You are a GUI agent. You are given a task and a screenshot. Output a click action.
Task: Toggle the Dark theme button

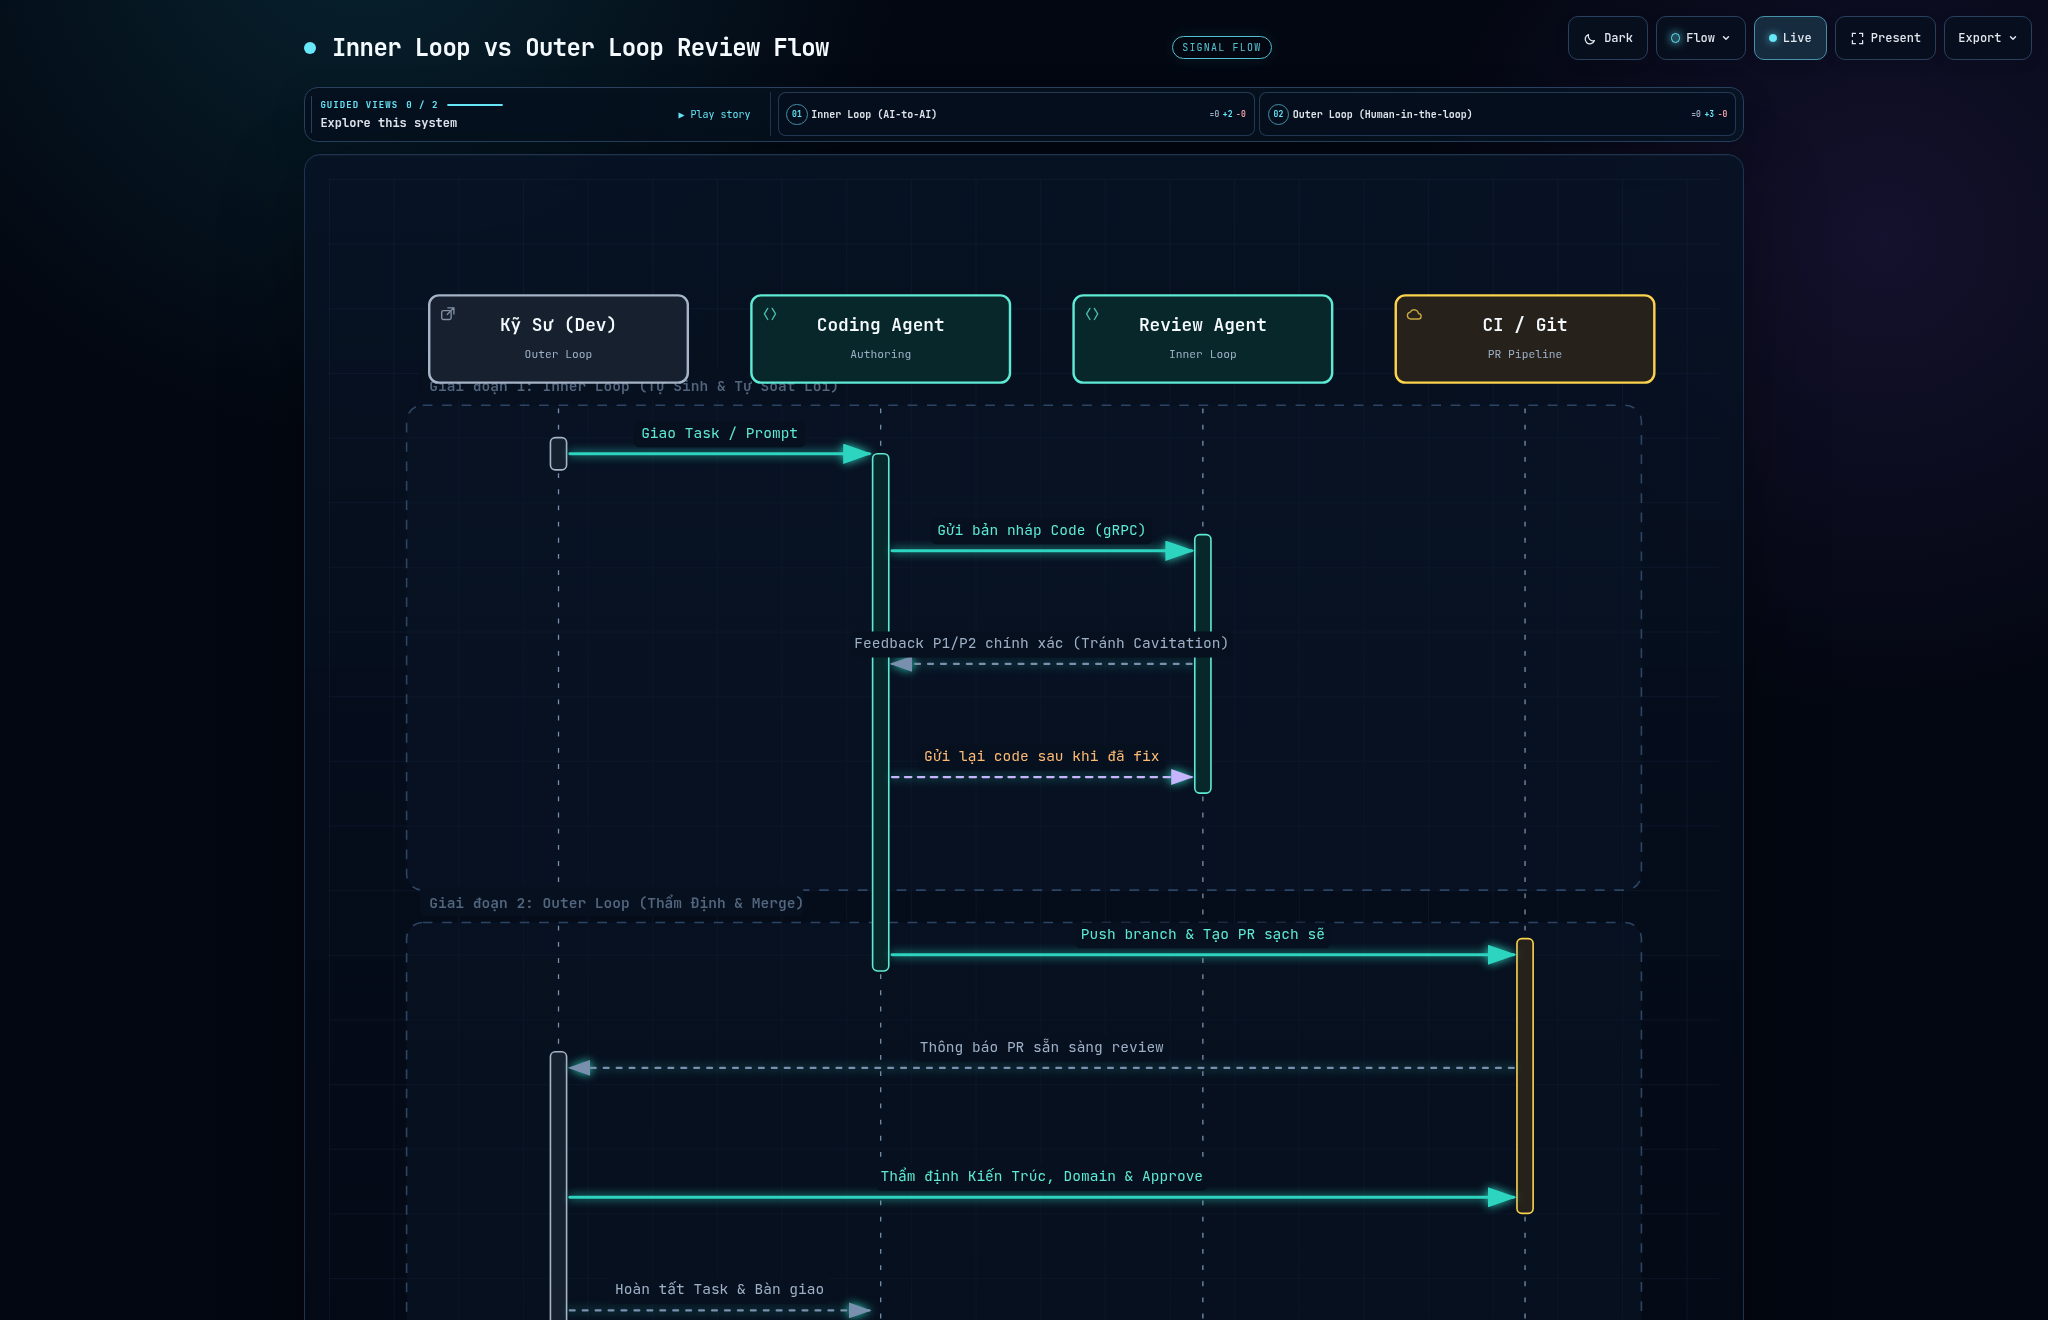(x=1607, y=38)
